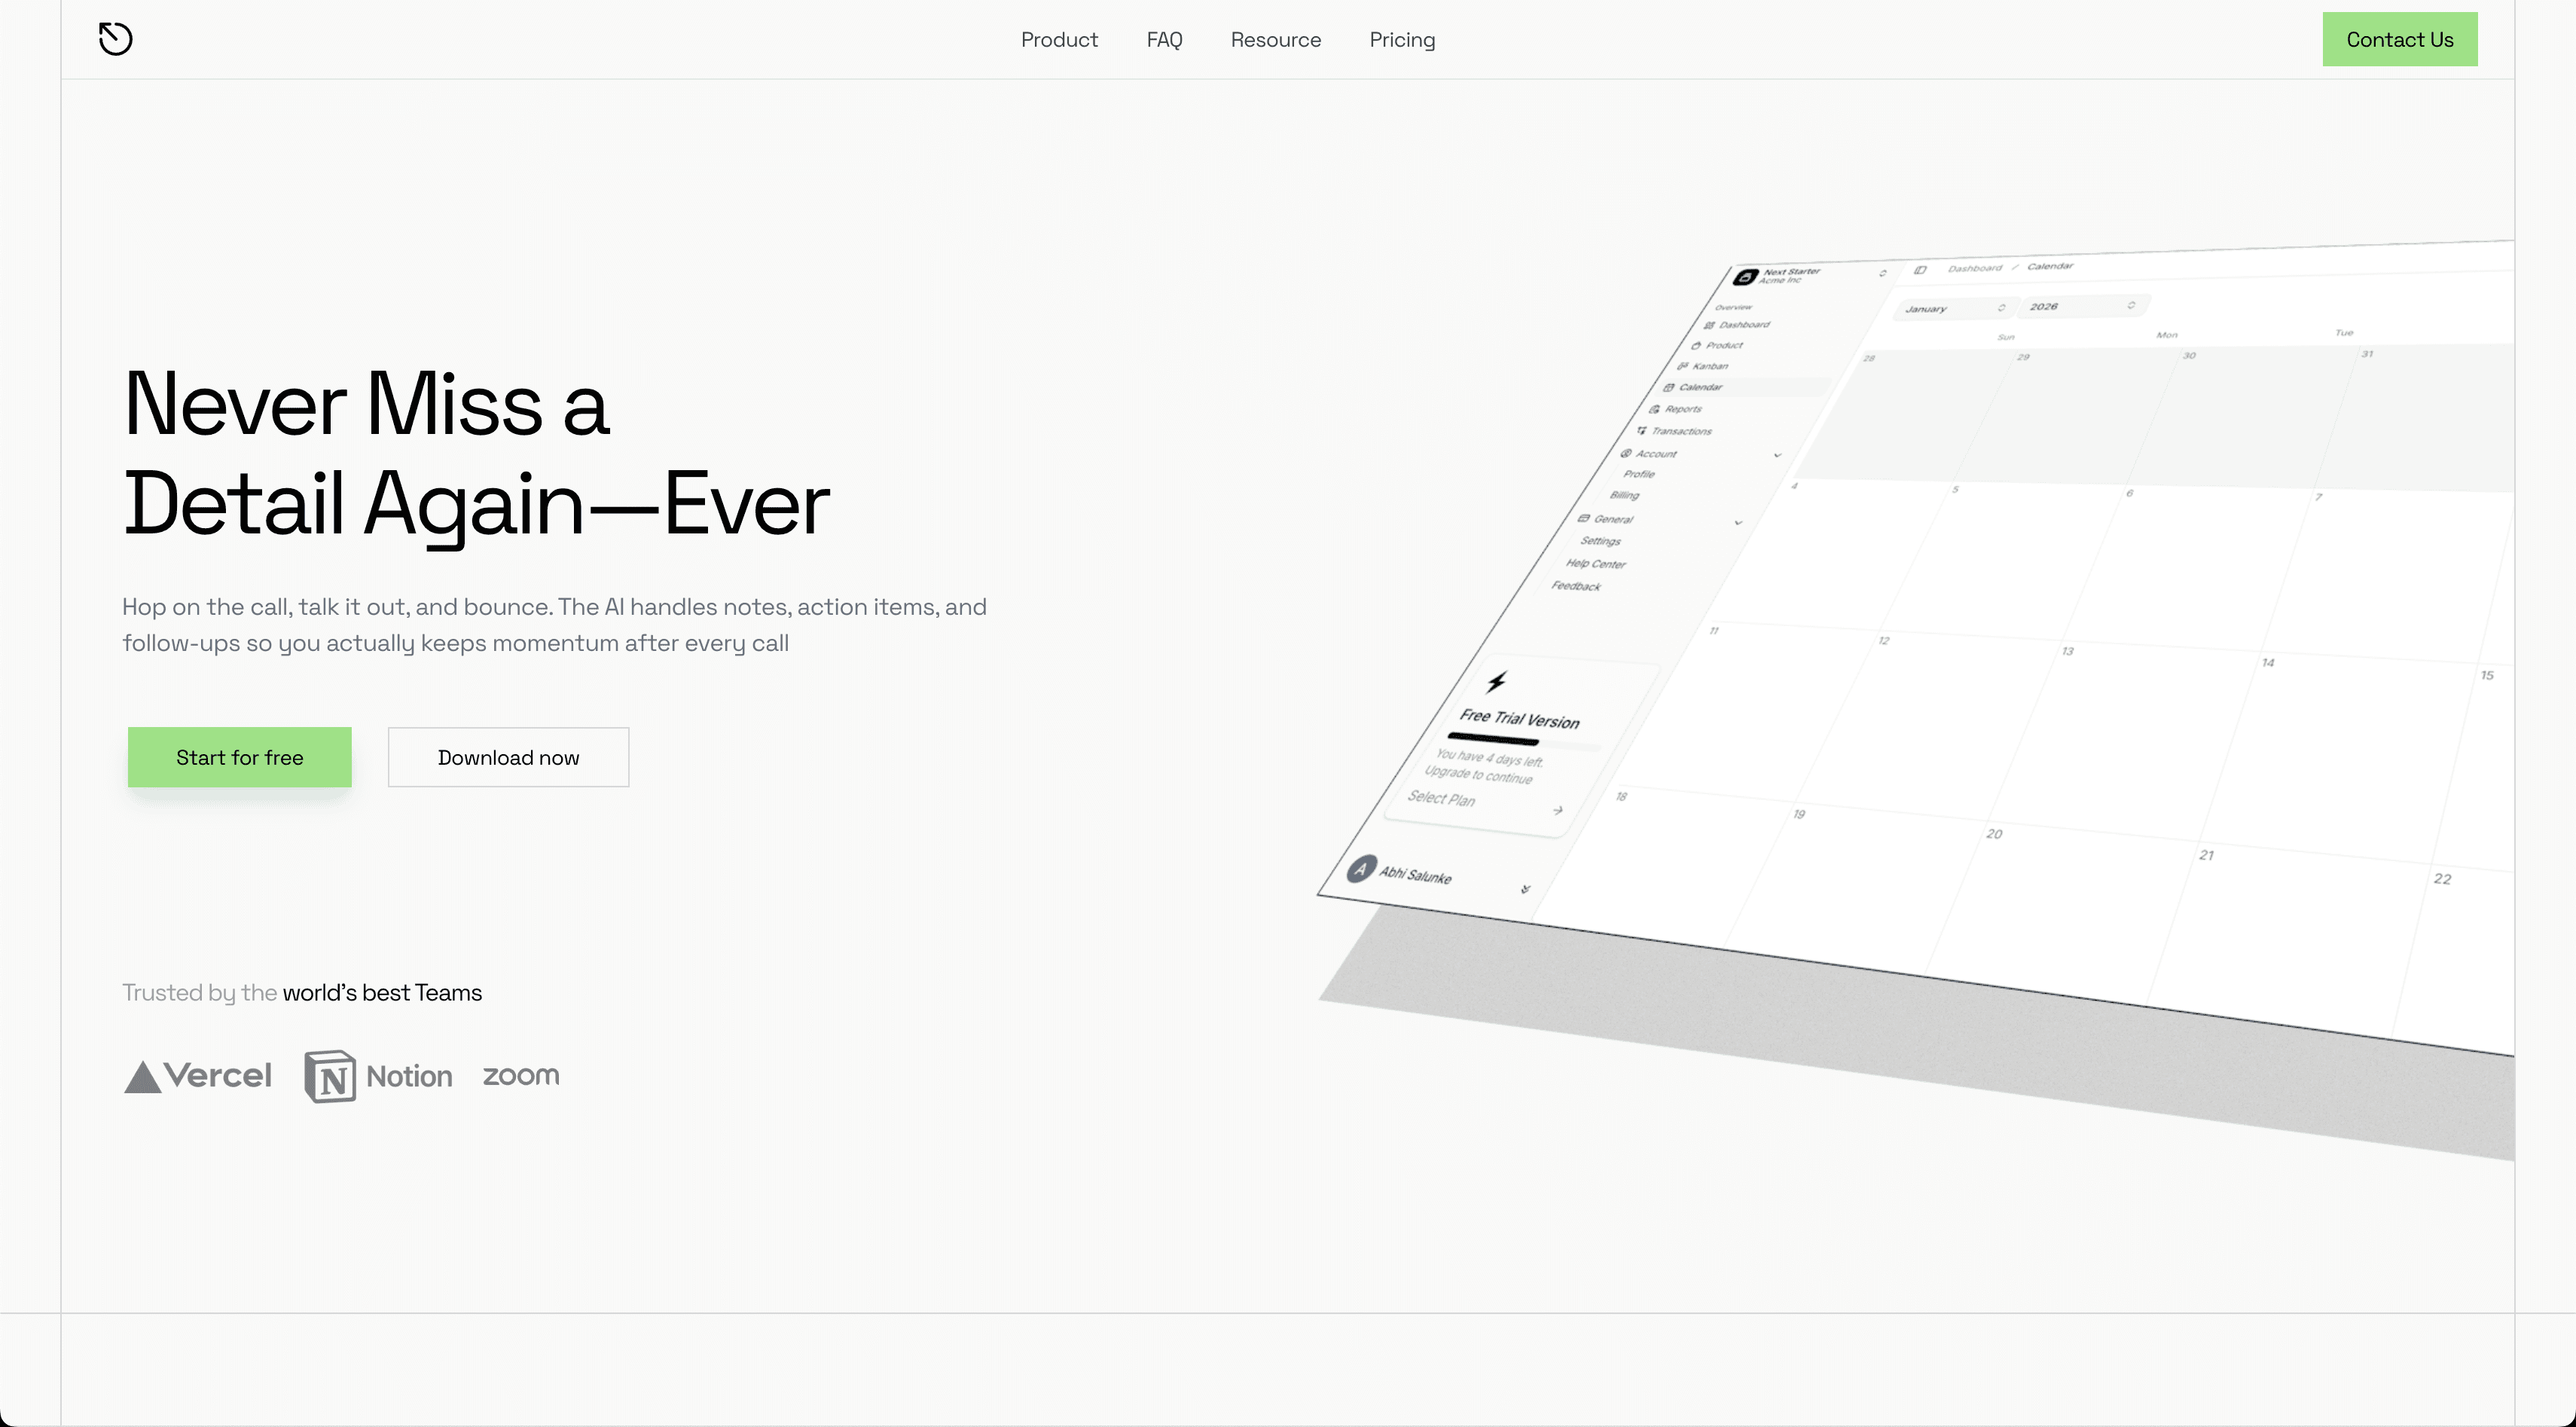
Task: Click the Abhi Salunke avatar circle
Action: click(x=1361, y=869)
